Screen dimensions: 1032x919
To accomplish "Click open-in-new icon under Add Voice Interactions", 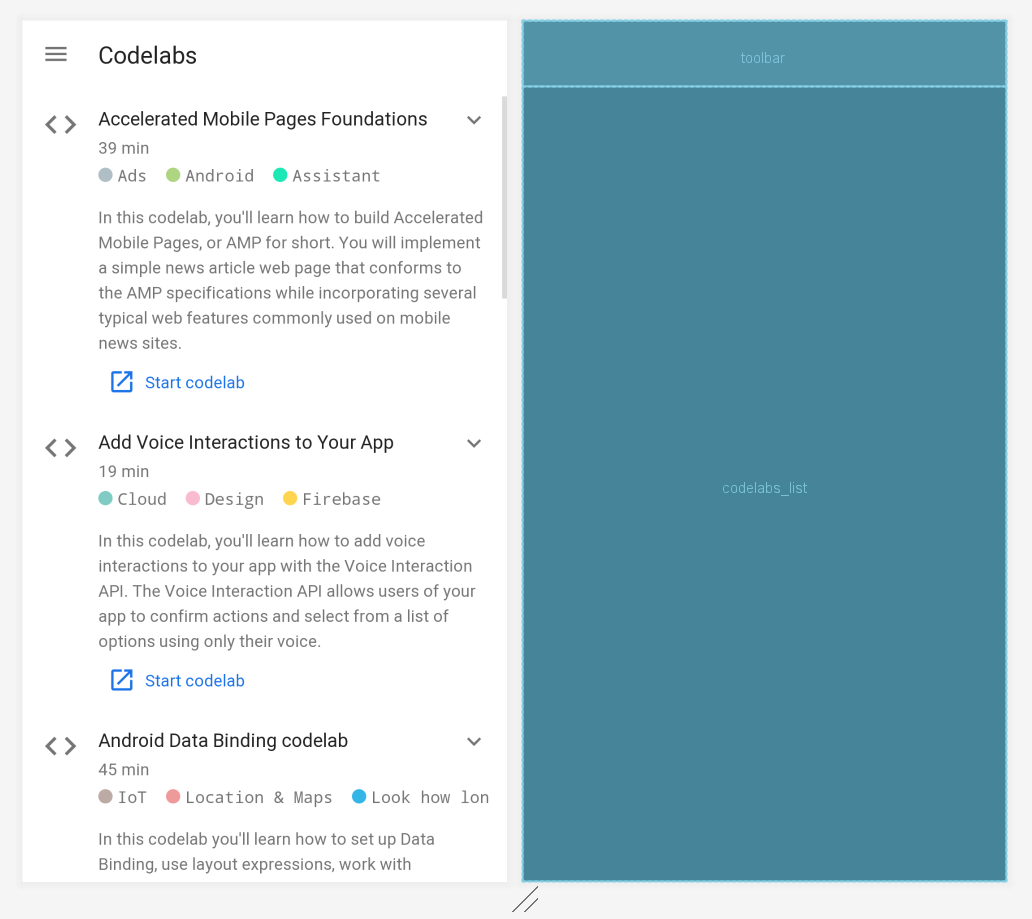I will click(x=122, y=680).
